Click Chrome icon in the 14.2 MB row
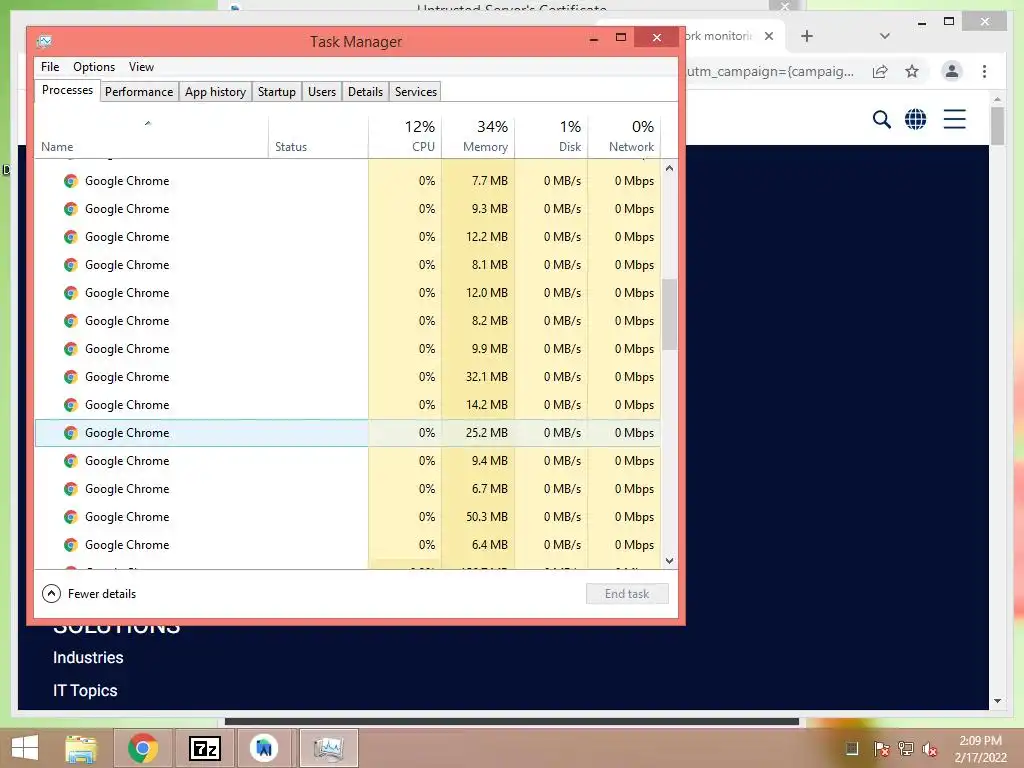Image resolution: width=1024 pixels, height=768 pixels. click(71, 405)
